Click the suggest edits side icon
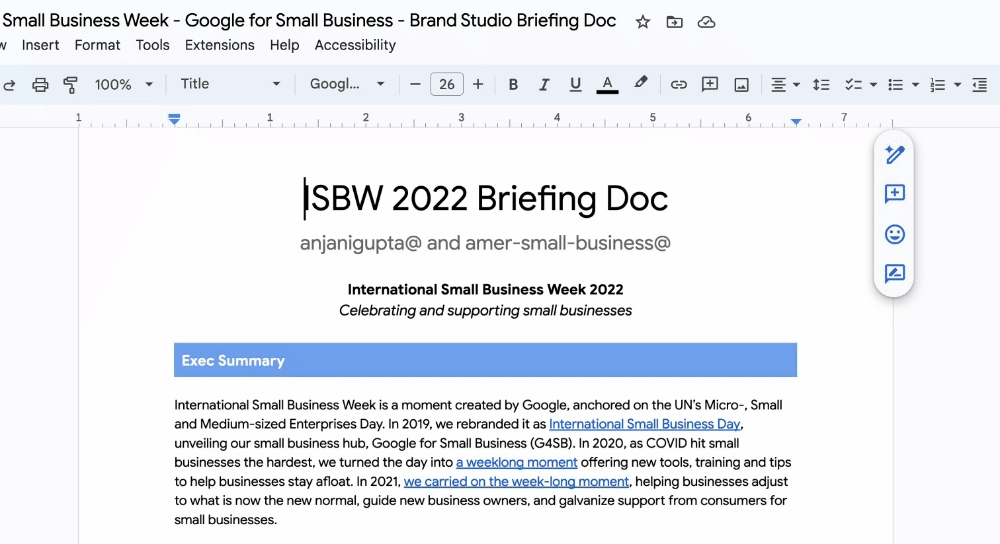 pos(894,274)
